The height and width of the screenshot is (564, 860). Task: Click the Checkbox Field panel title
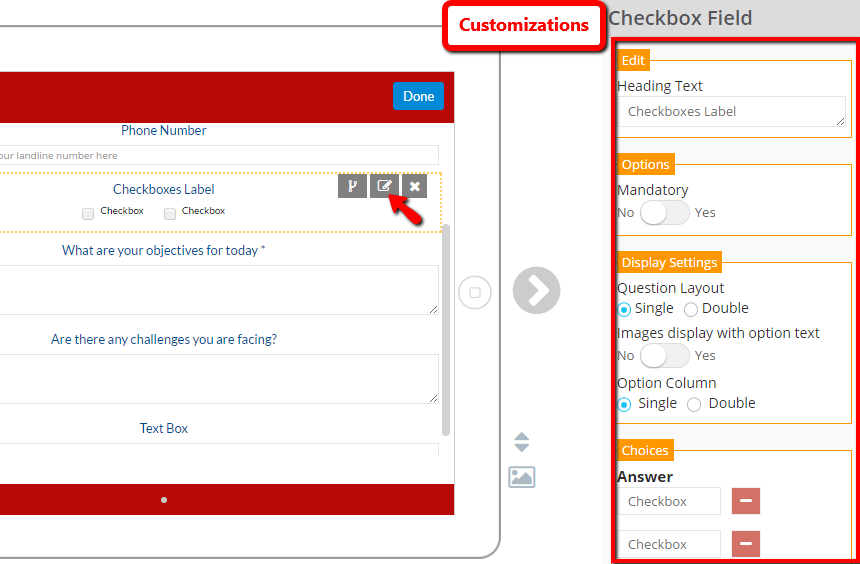[680, 18]
